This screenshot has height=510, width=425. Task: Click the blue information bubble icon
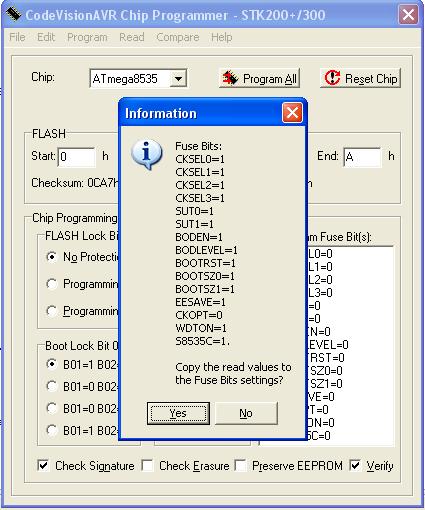[x=147, y=154]
